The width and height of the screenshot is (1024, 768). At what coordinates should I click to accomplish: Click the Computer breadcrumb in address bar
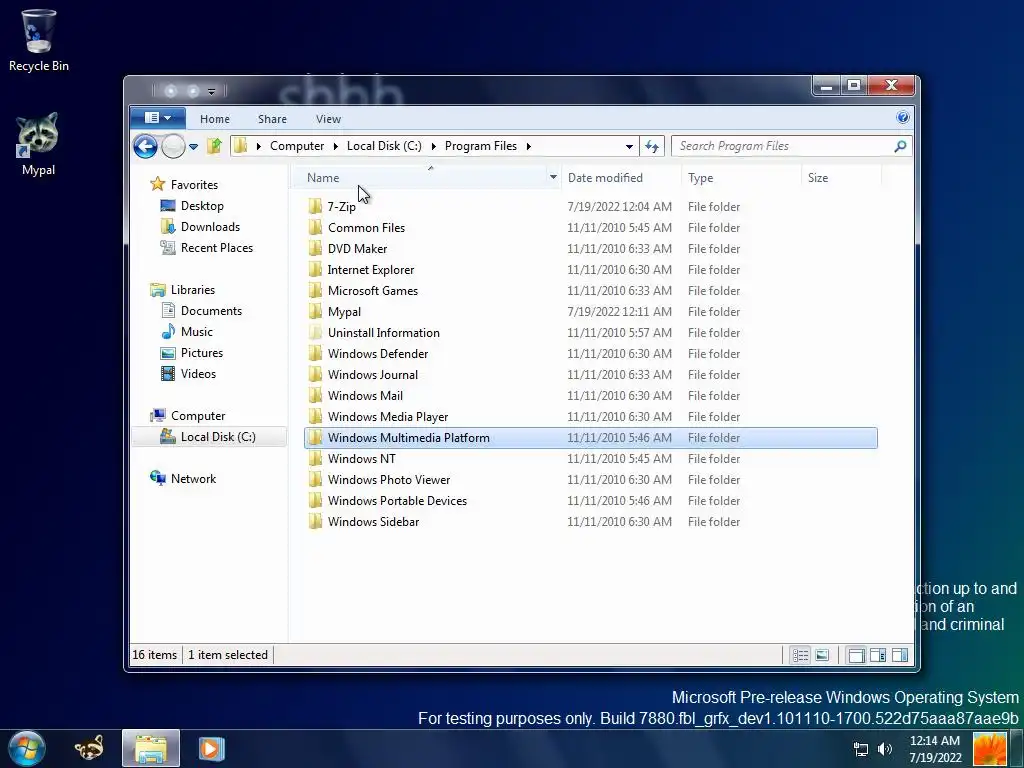click(297, 146)
